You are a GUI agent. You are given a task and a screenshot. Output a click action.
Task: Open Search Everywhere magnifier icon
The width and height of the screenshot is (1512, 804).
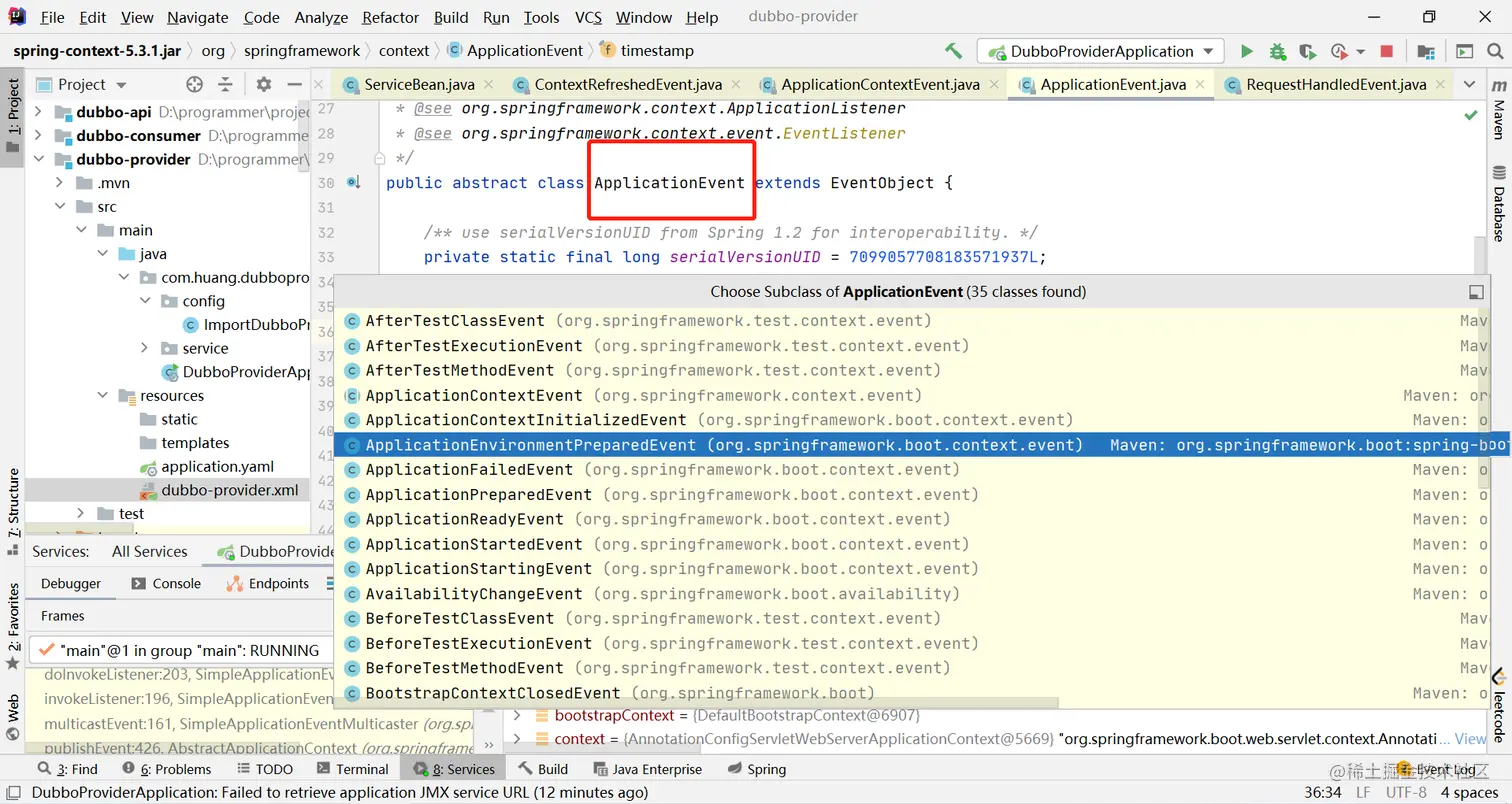1494,51
